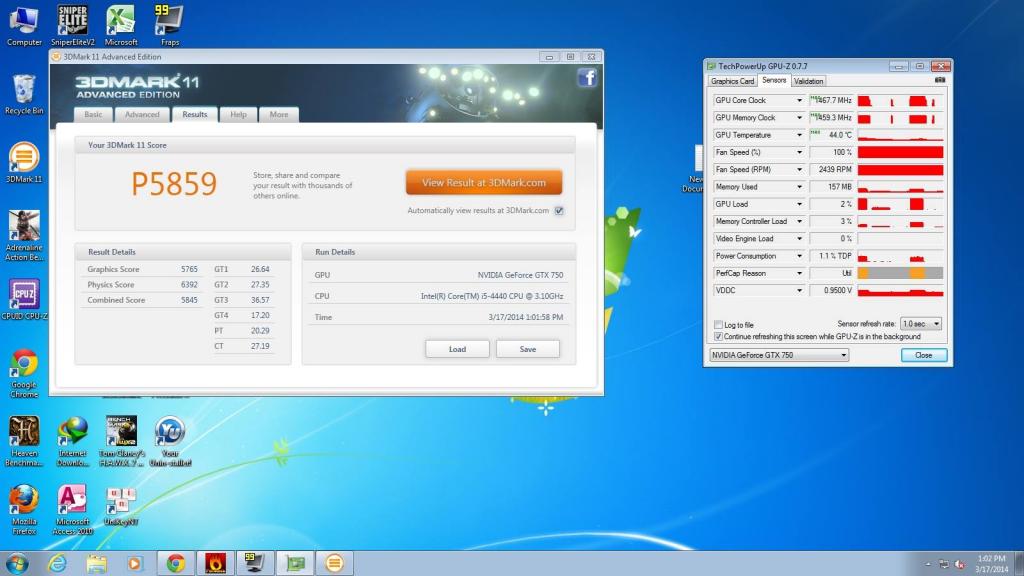Switch to the Basic tab in 3DMark
This screenshot has height=576, width=1024.
pos(93,114)
